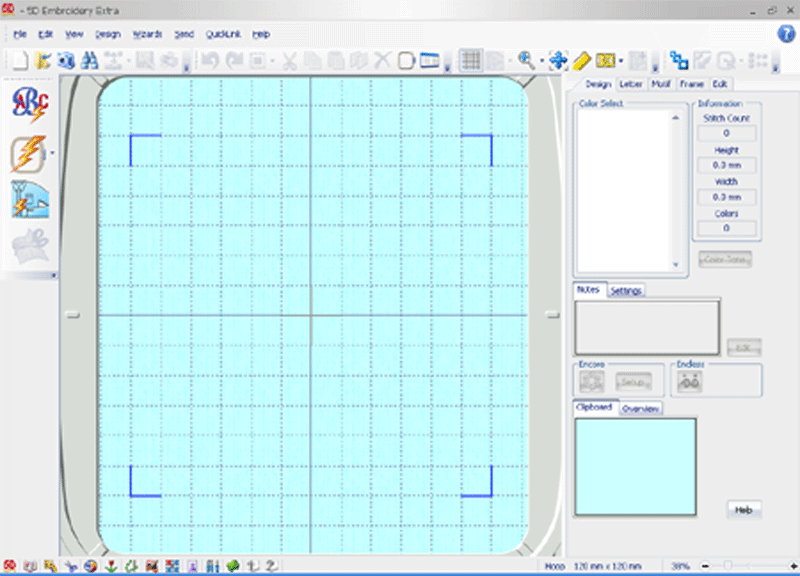Click the green recycle arrows QuickLink icon

pyautogui.click(x=132, y=566)
